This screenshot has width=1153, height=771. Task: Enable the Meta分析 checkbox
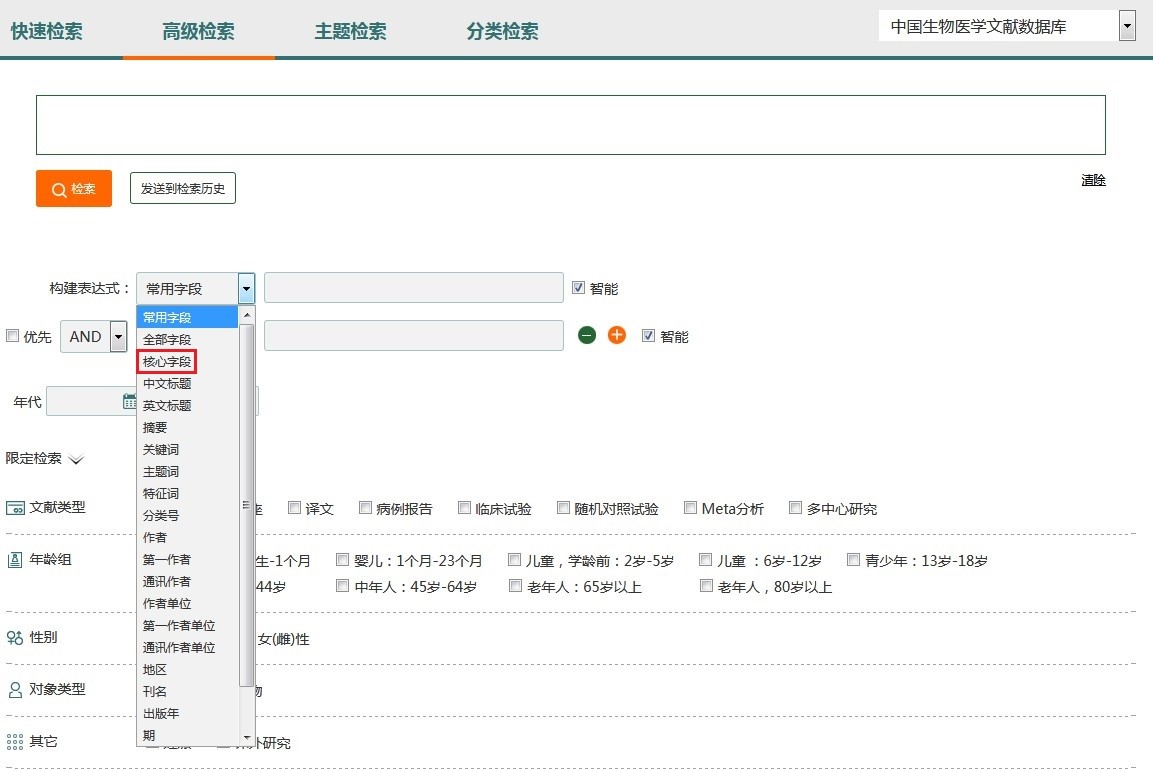coord(691,508)
